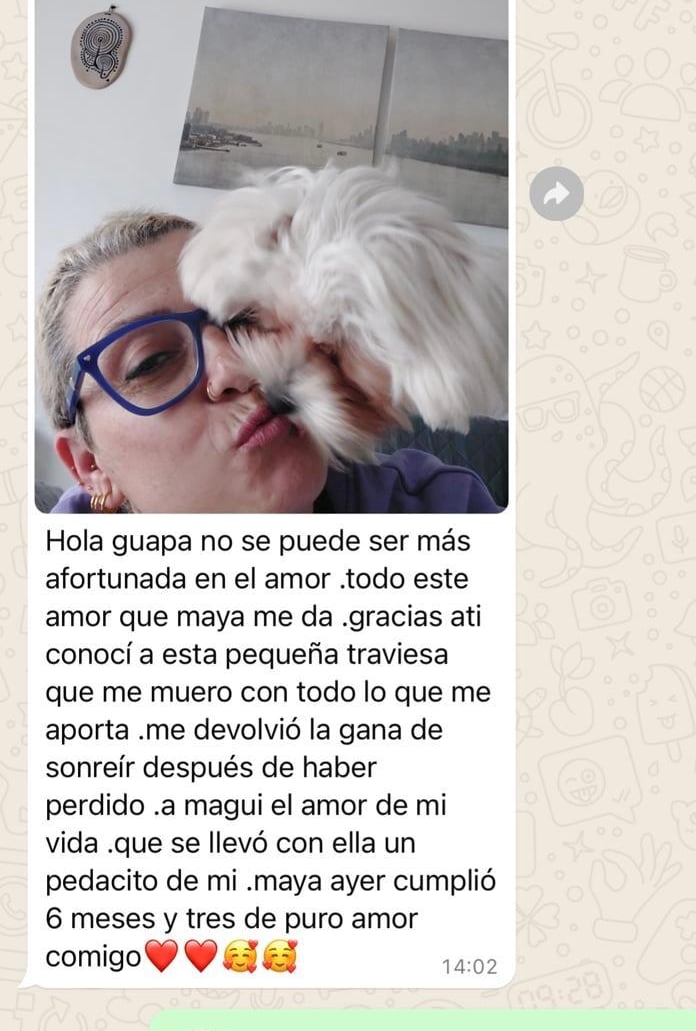The height and width of the screenshot is (1031, 696).
Task: Tap the forward arrow icon beside the photo
Action: 557,193
